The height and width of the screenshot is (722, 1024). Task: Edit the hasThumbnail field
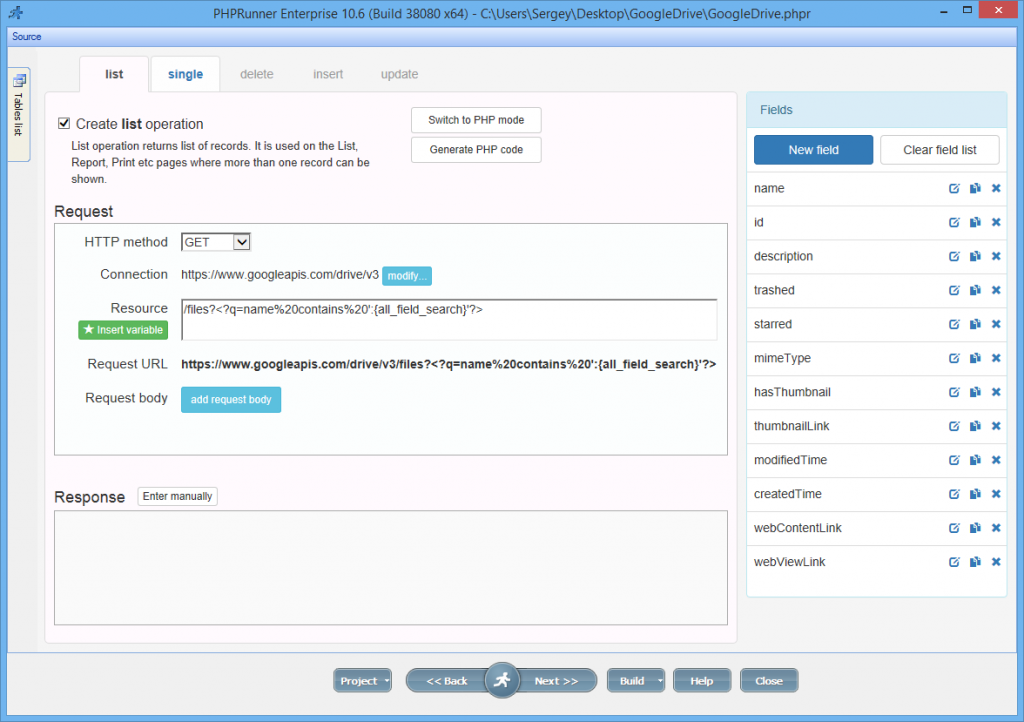[953, 392]
